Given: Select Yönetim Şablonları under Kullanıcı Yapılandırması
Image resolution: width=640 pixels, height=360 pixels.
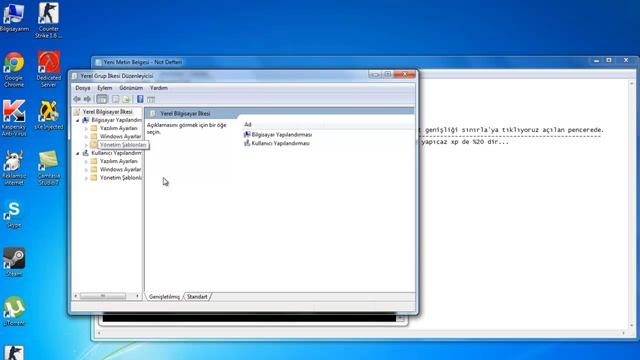Looking at the screenshot, I should click(121, 178).
